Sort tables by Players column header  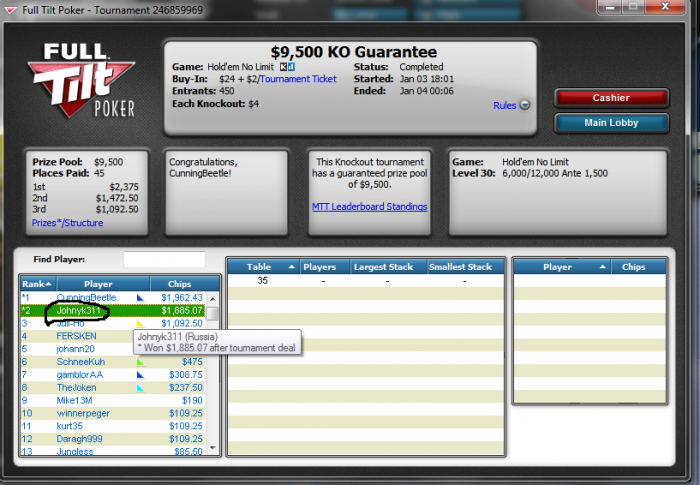[x=325, y=267]
